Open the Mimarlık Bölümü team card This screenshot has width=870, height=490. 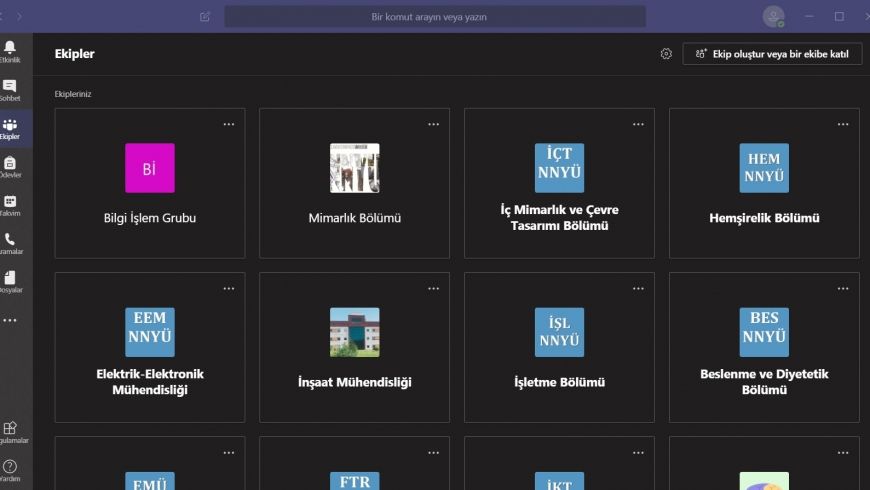click(354, 184)
